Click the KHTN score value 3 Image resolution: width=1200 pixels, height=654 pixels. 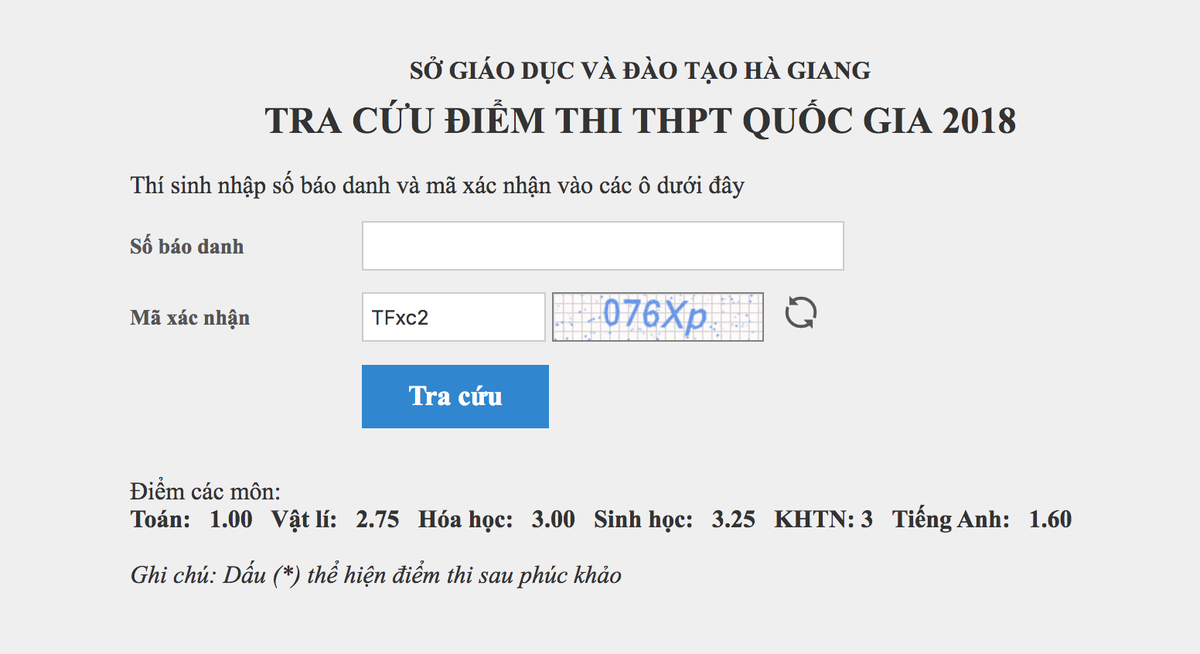tap(866, 519)
